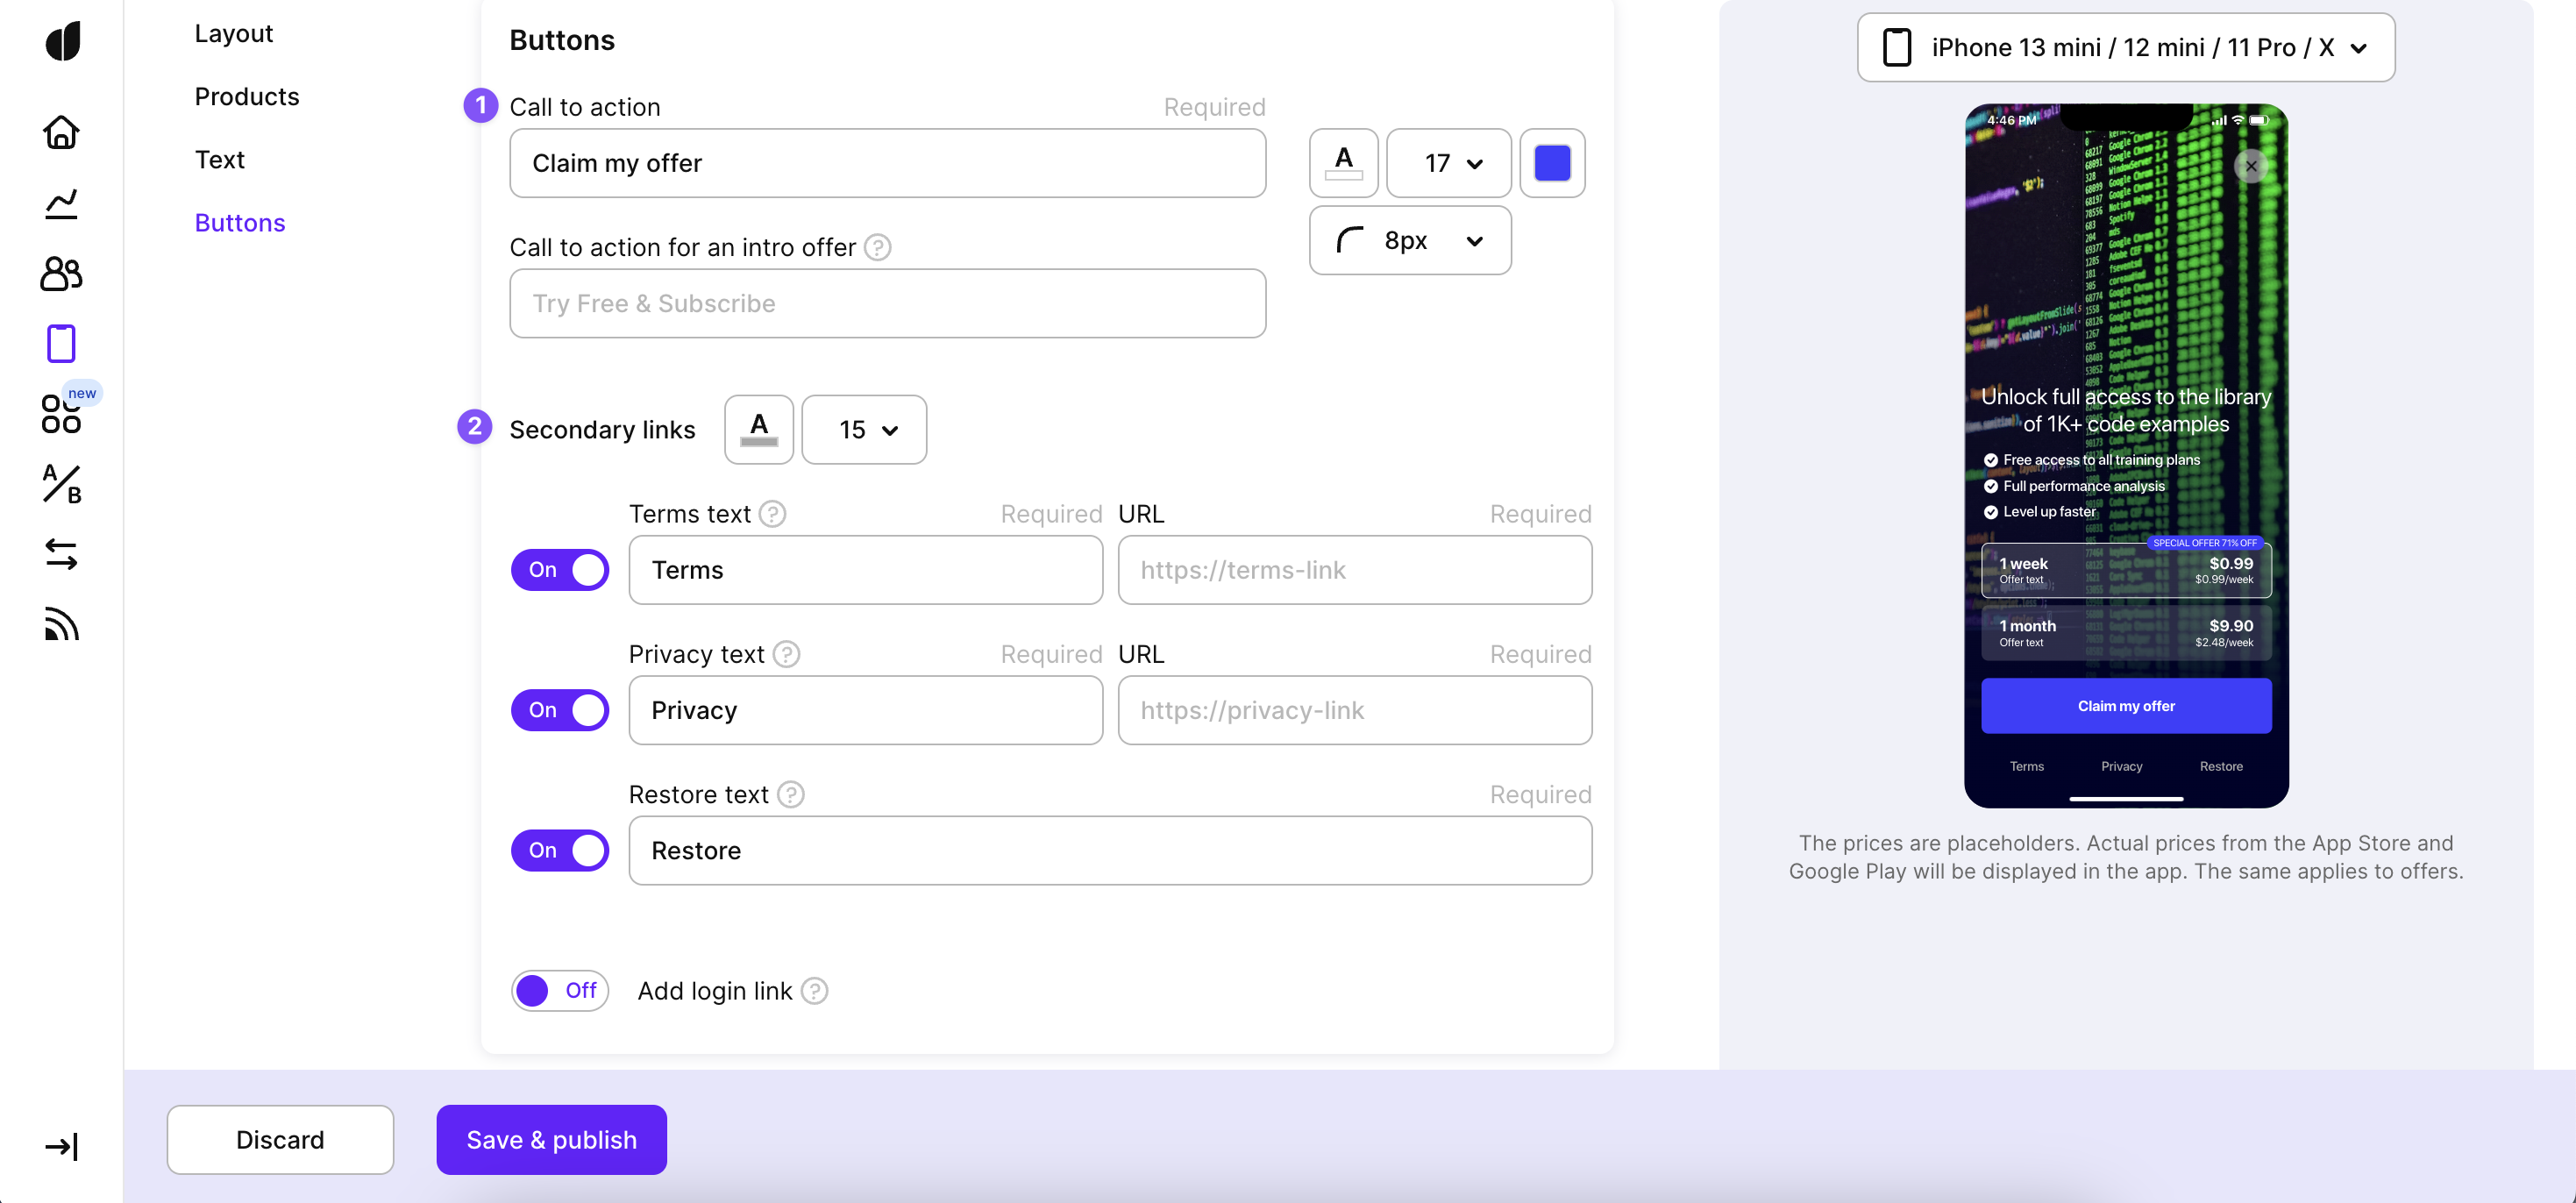Enable the Add login link toggle
The width and height of the screenshot is (2576, 1203).
(x=560, y=991)
